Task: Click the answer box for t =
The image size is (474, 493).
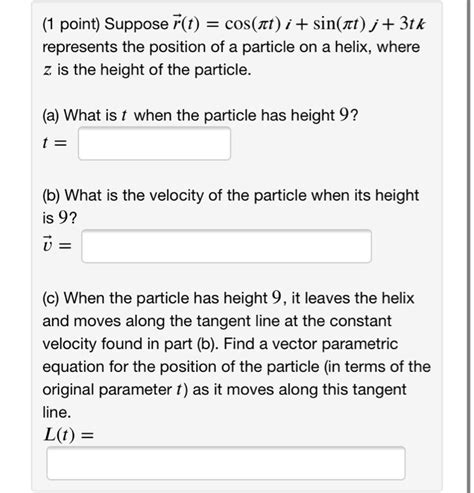Action: [x=154, y=144]
